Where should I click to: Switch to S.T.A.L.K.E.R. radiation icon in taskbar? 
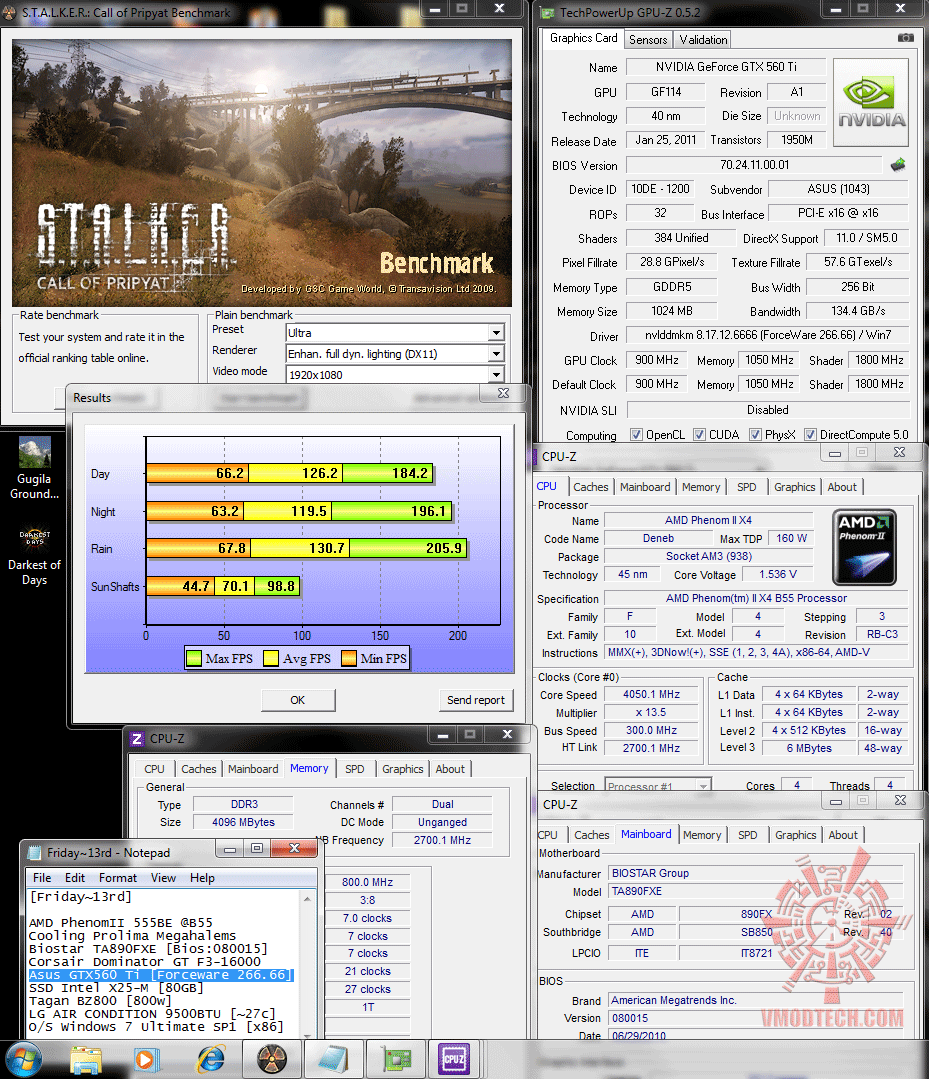point(272,1060)
